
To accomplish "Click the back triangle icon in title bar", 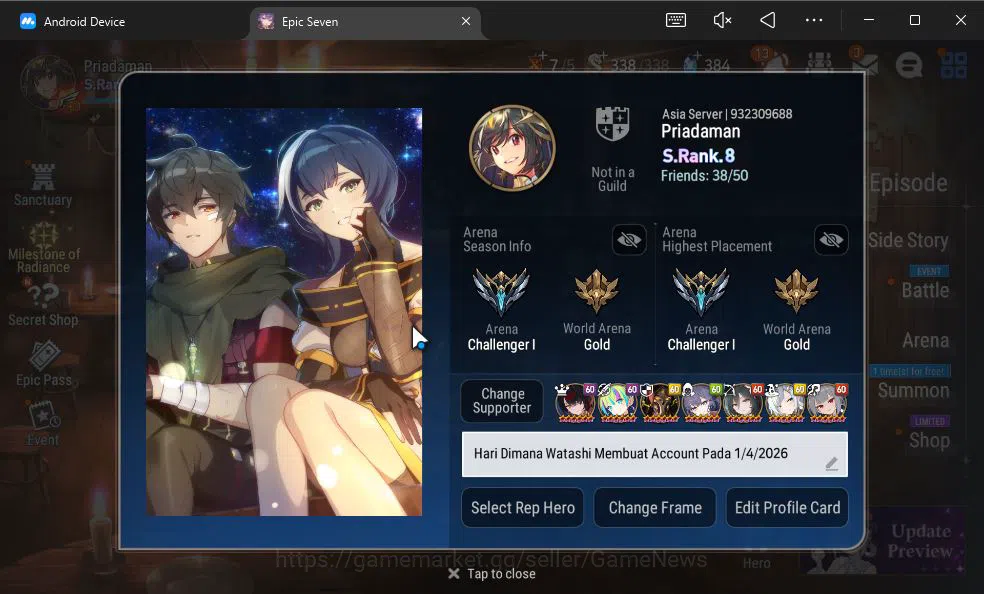I will pos(767,21).
